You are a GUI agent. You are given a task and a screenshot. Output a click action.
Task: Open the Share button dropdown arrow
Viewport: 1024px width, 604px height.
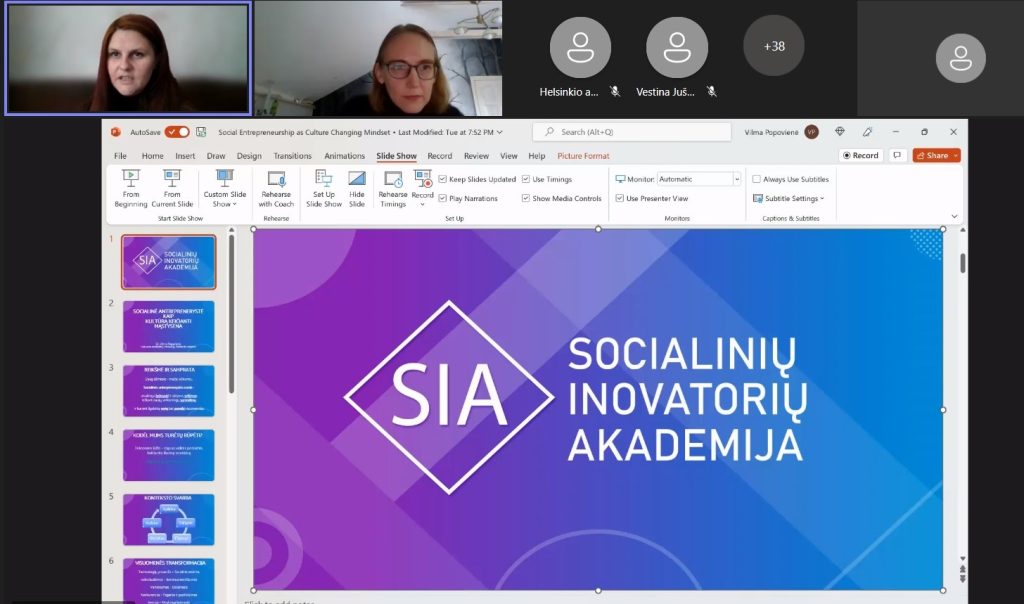[956, 155]
